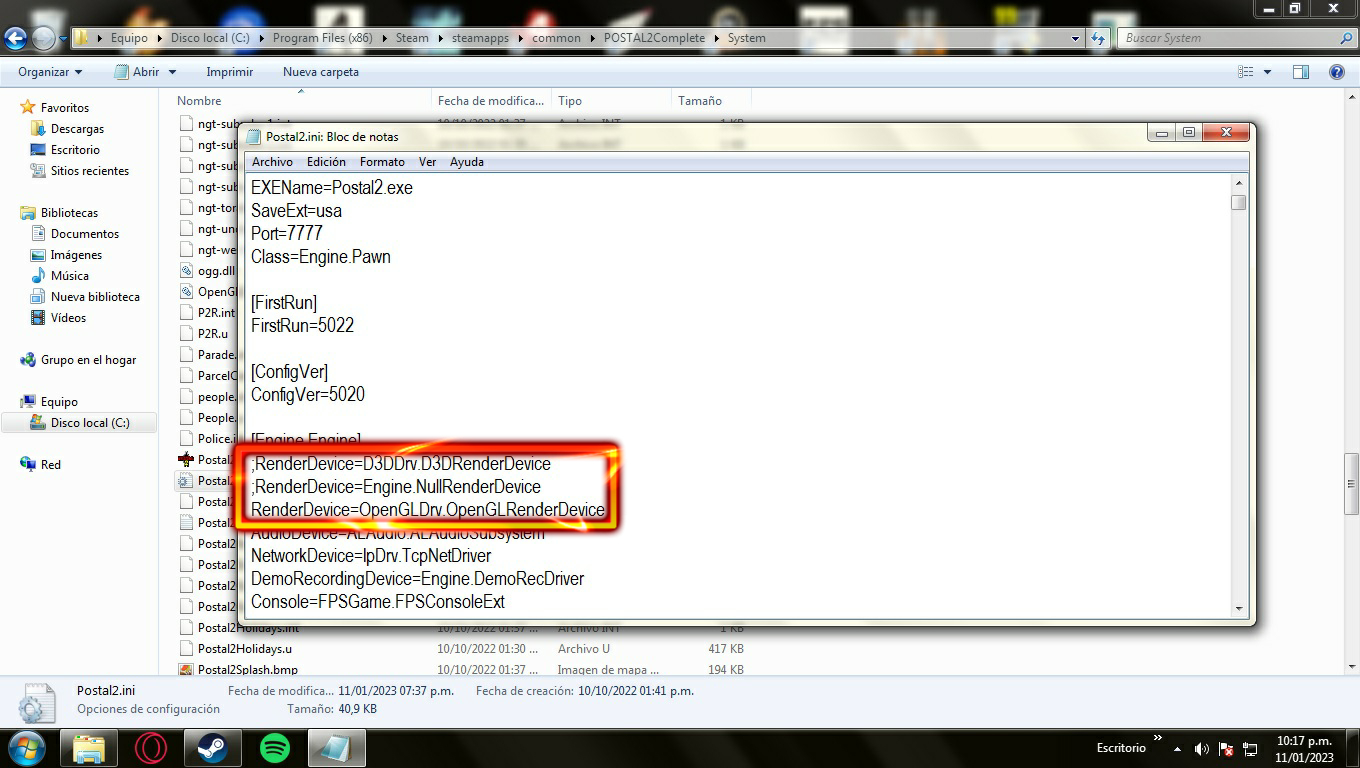
Task: Click the network icon in the system tray
Action: point(1250,749)
